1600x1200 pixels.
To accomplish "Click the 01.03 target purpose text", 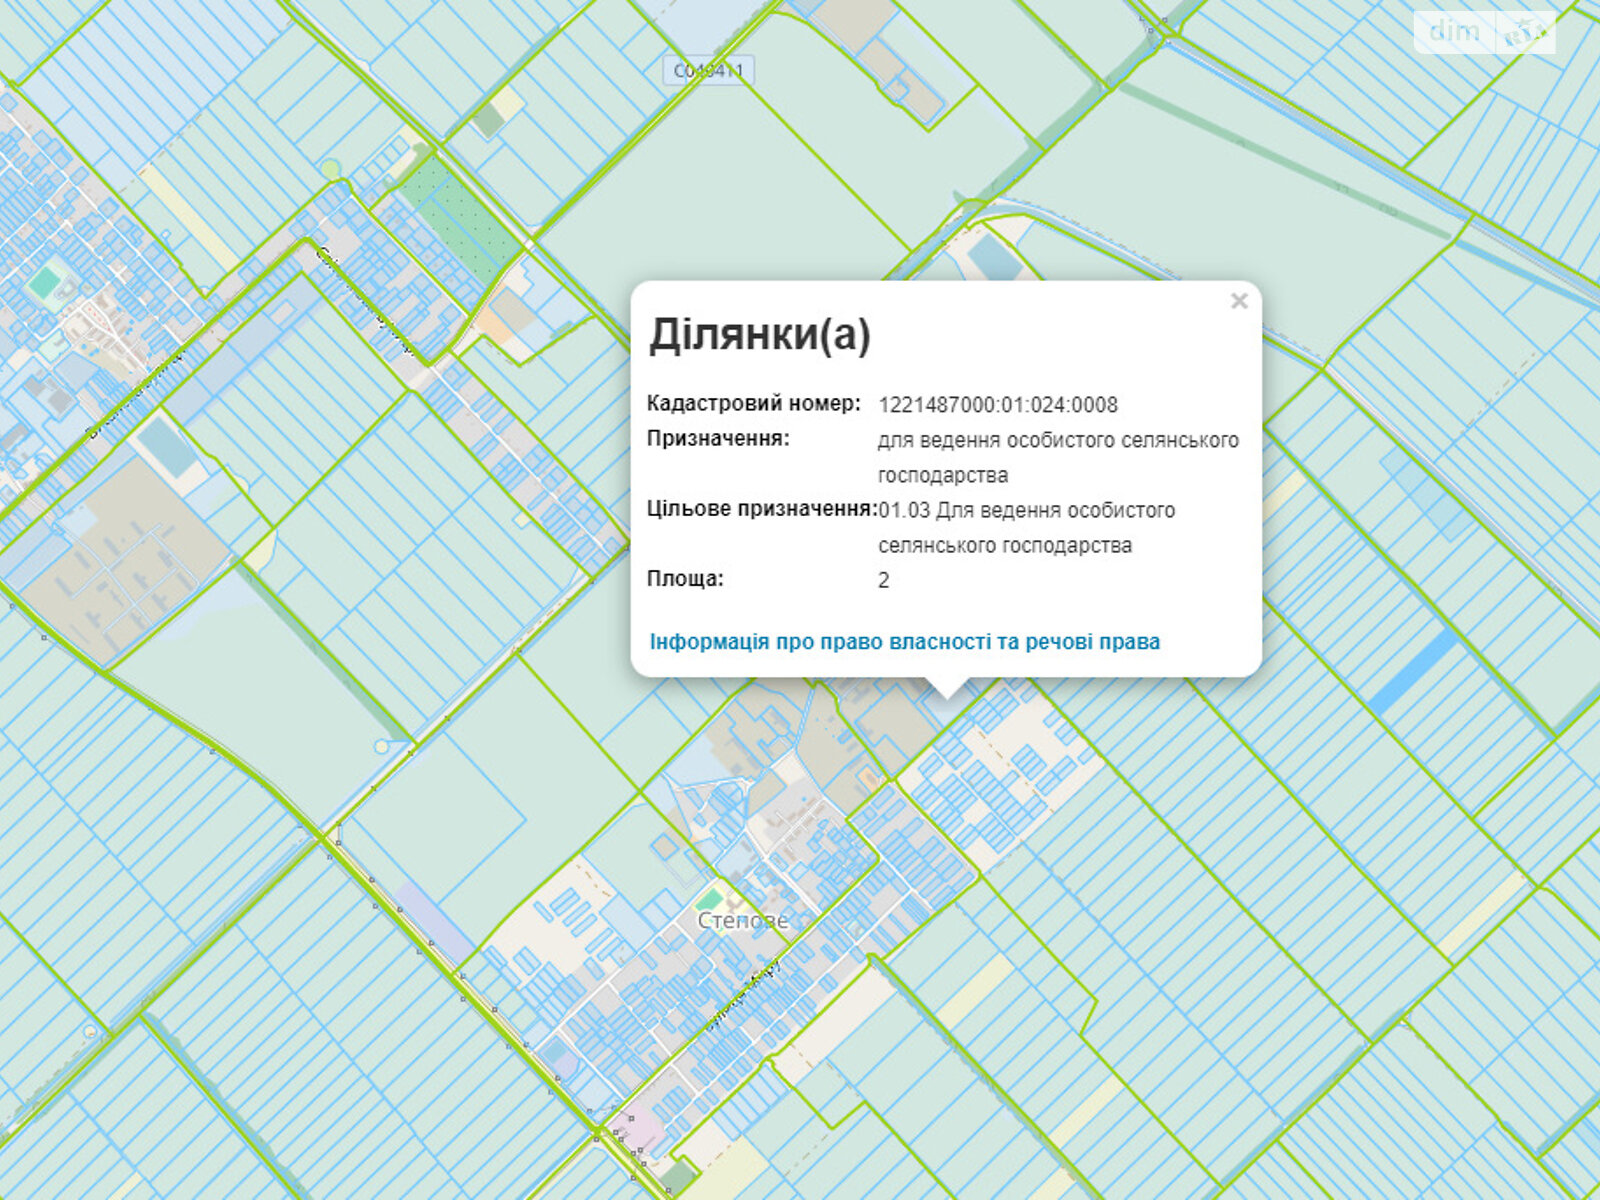I will (x=1027, y=528).
